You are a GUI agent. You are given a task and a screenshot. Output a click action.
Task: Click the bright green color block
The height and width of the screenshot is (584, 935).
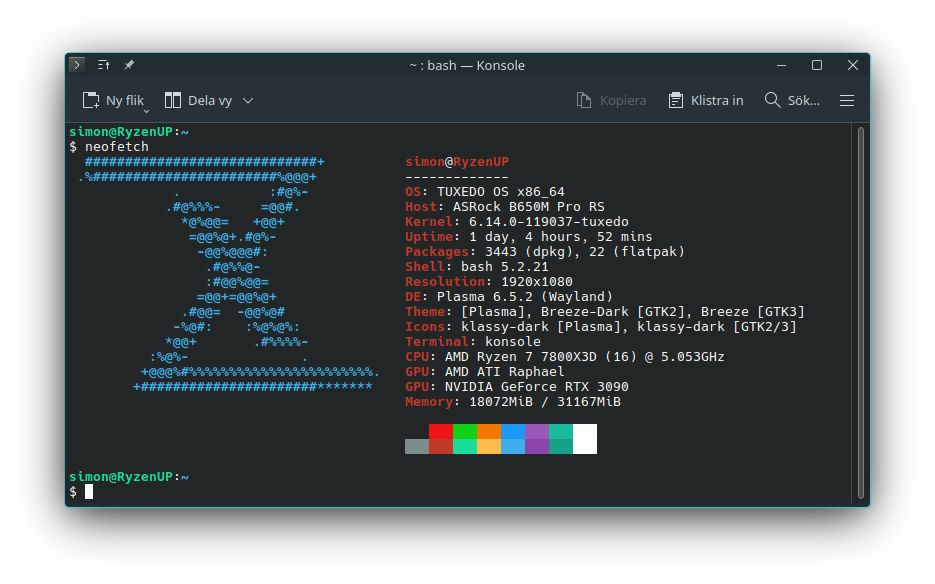pos(465,431)
